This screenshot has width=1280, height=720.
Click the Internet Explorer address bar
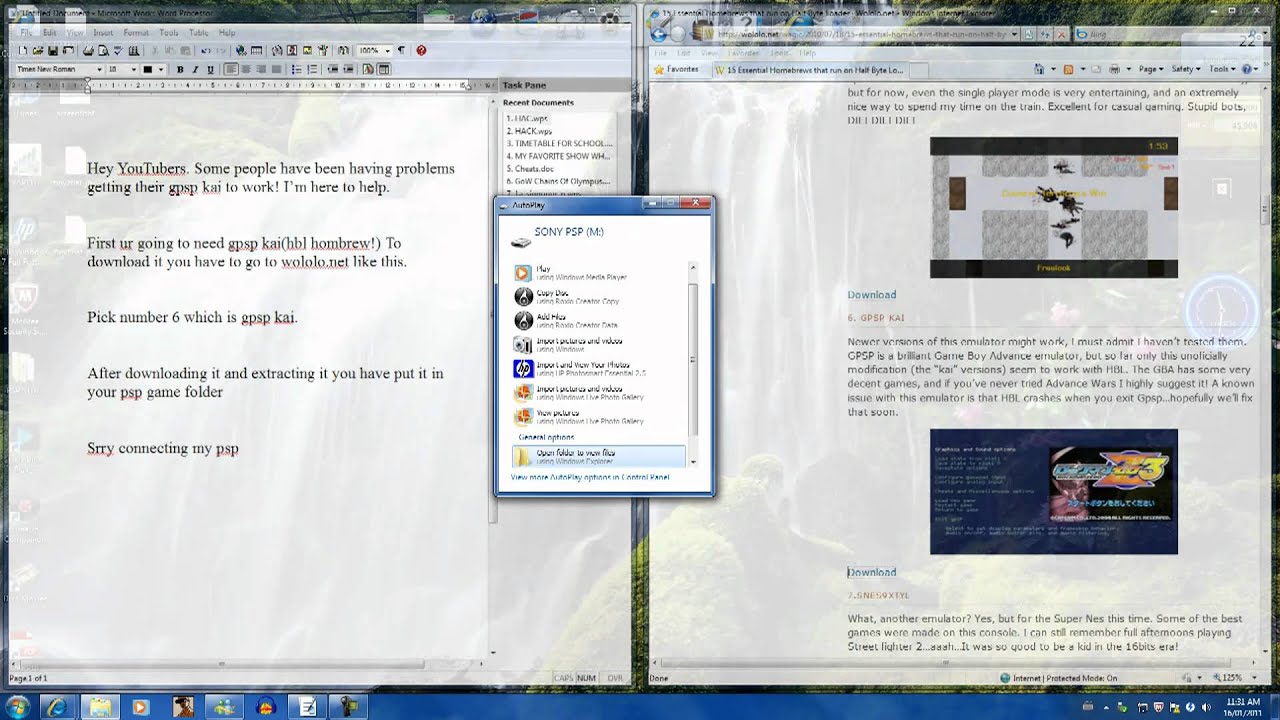tap(860, 34)
